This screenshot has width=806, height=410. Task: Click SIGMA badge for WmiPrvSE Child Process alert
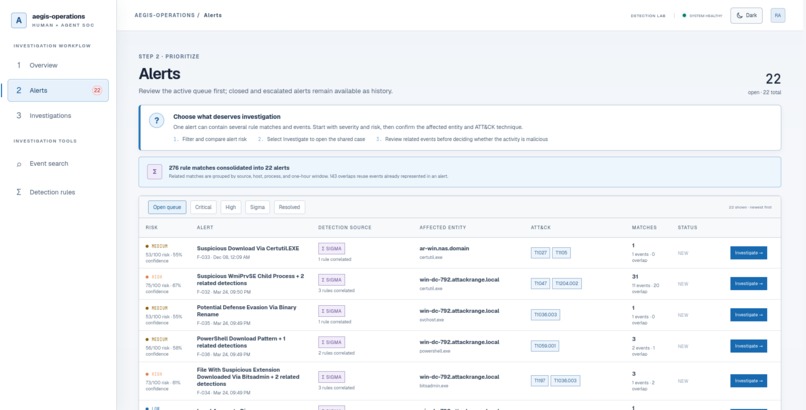pyautogui.click(x=332, y=280)
